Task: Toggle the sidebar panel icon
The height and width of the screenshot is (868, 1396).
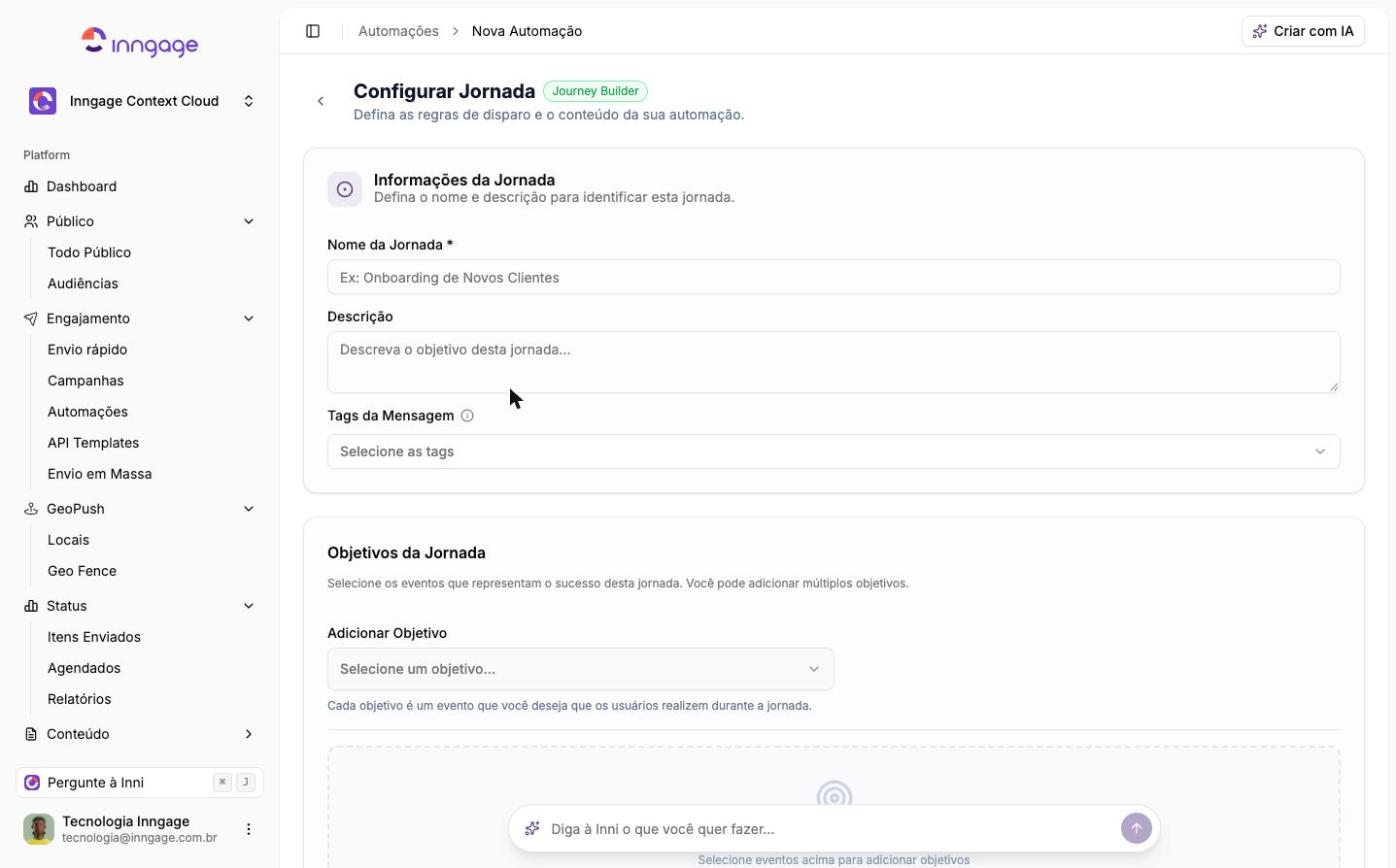Action: point(313,31)
